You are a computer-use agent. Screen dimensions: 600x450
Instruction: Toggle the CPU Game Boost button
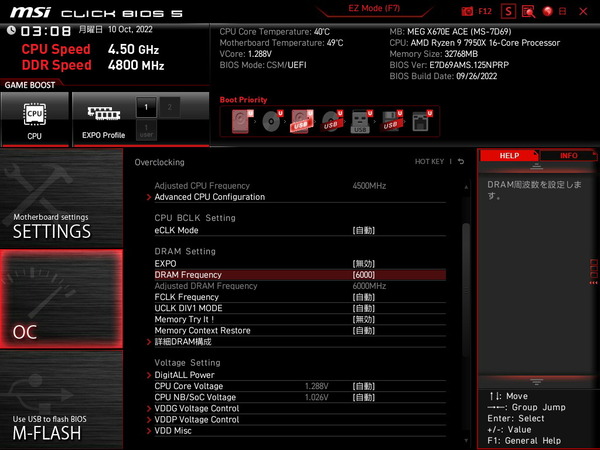(35, 119)
